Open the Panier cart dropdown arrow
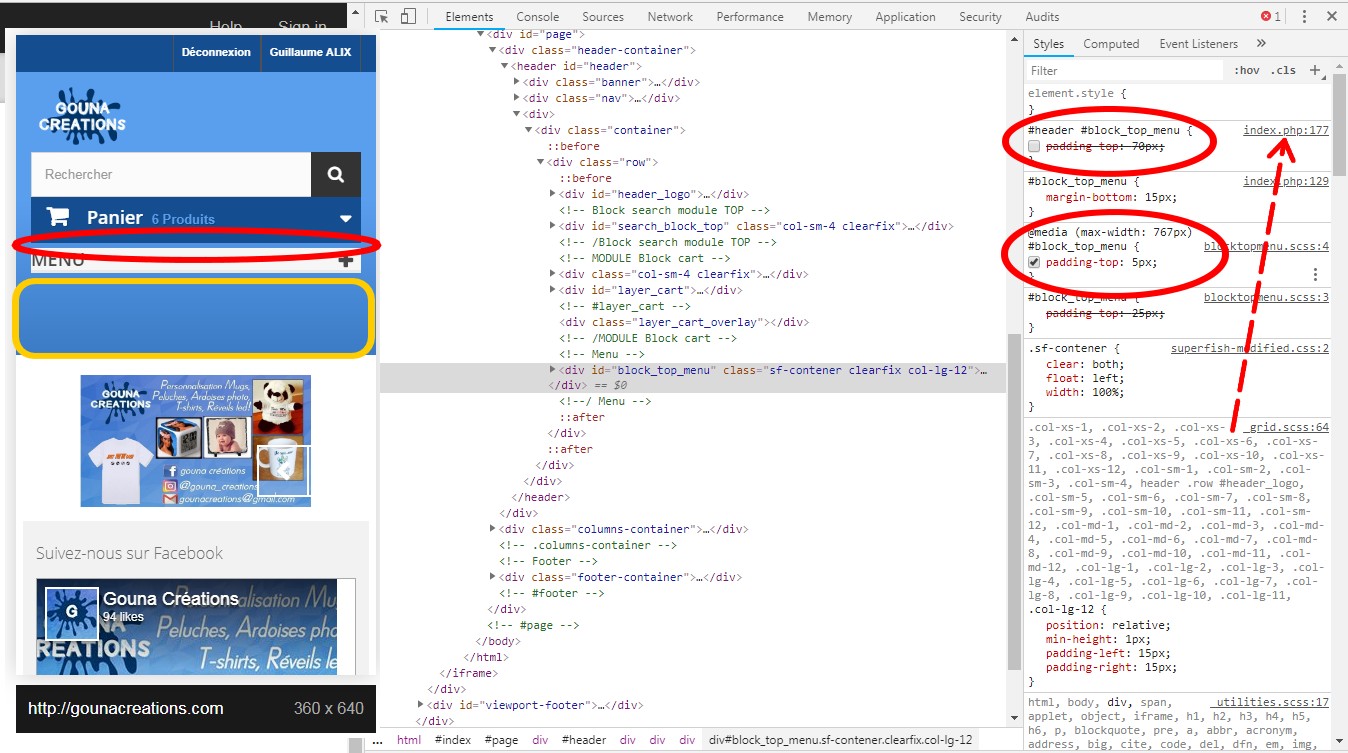 tap(346, 219)
